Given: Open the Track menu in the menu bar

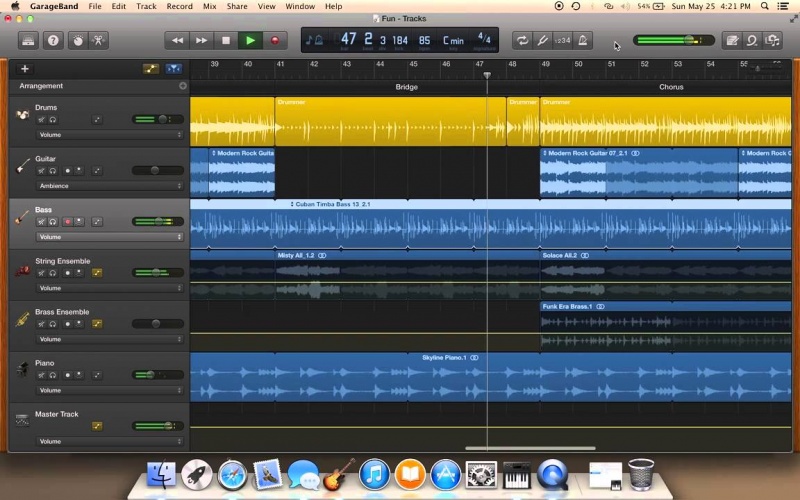Looking at the screenshot, I should (x=146, y=6).
